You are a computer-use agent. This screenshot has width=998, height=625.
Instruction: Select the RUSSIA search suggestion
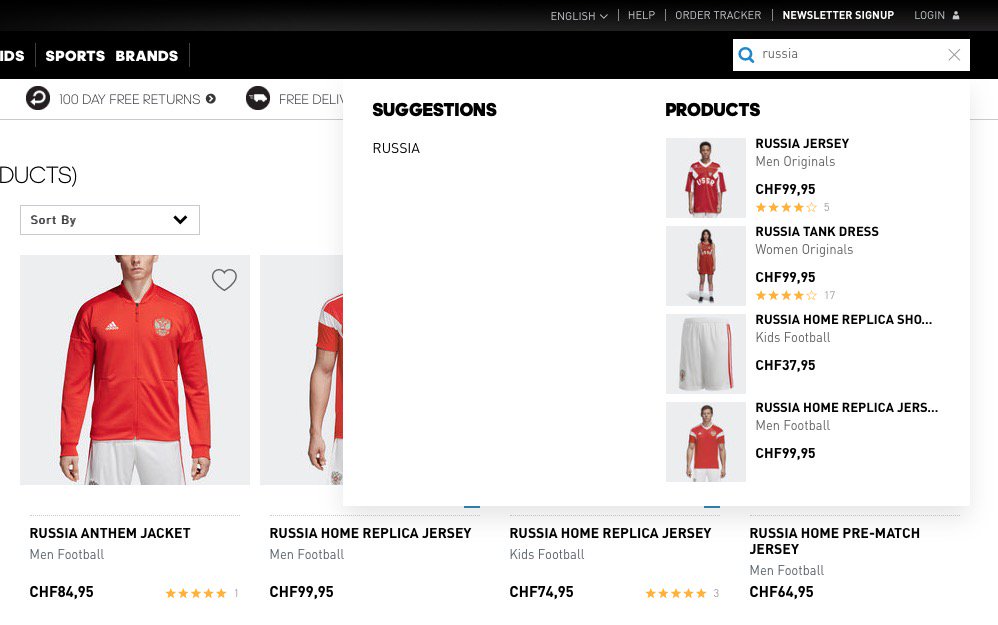click(396, 148)
